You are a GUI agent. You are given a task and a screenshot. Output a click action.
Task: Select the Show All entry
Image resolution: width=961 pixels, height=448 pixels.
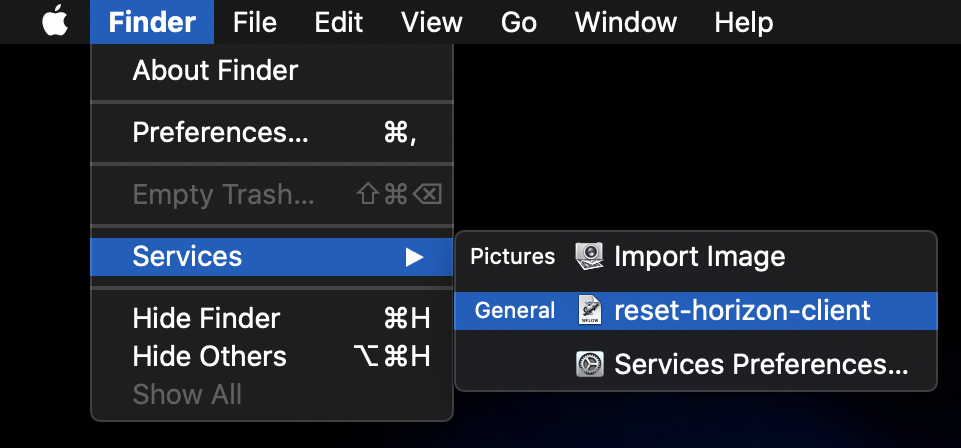click(x=272, y=394)
